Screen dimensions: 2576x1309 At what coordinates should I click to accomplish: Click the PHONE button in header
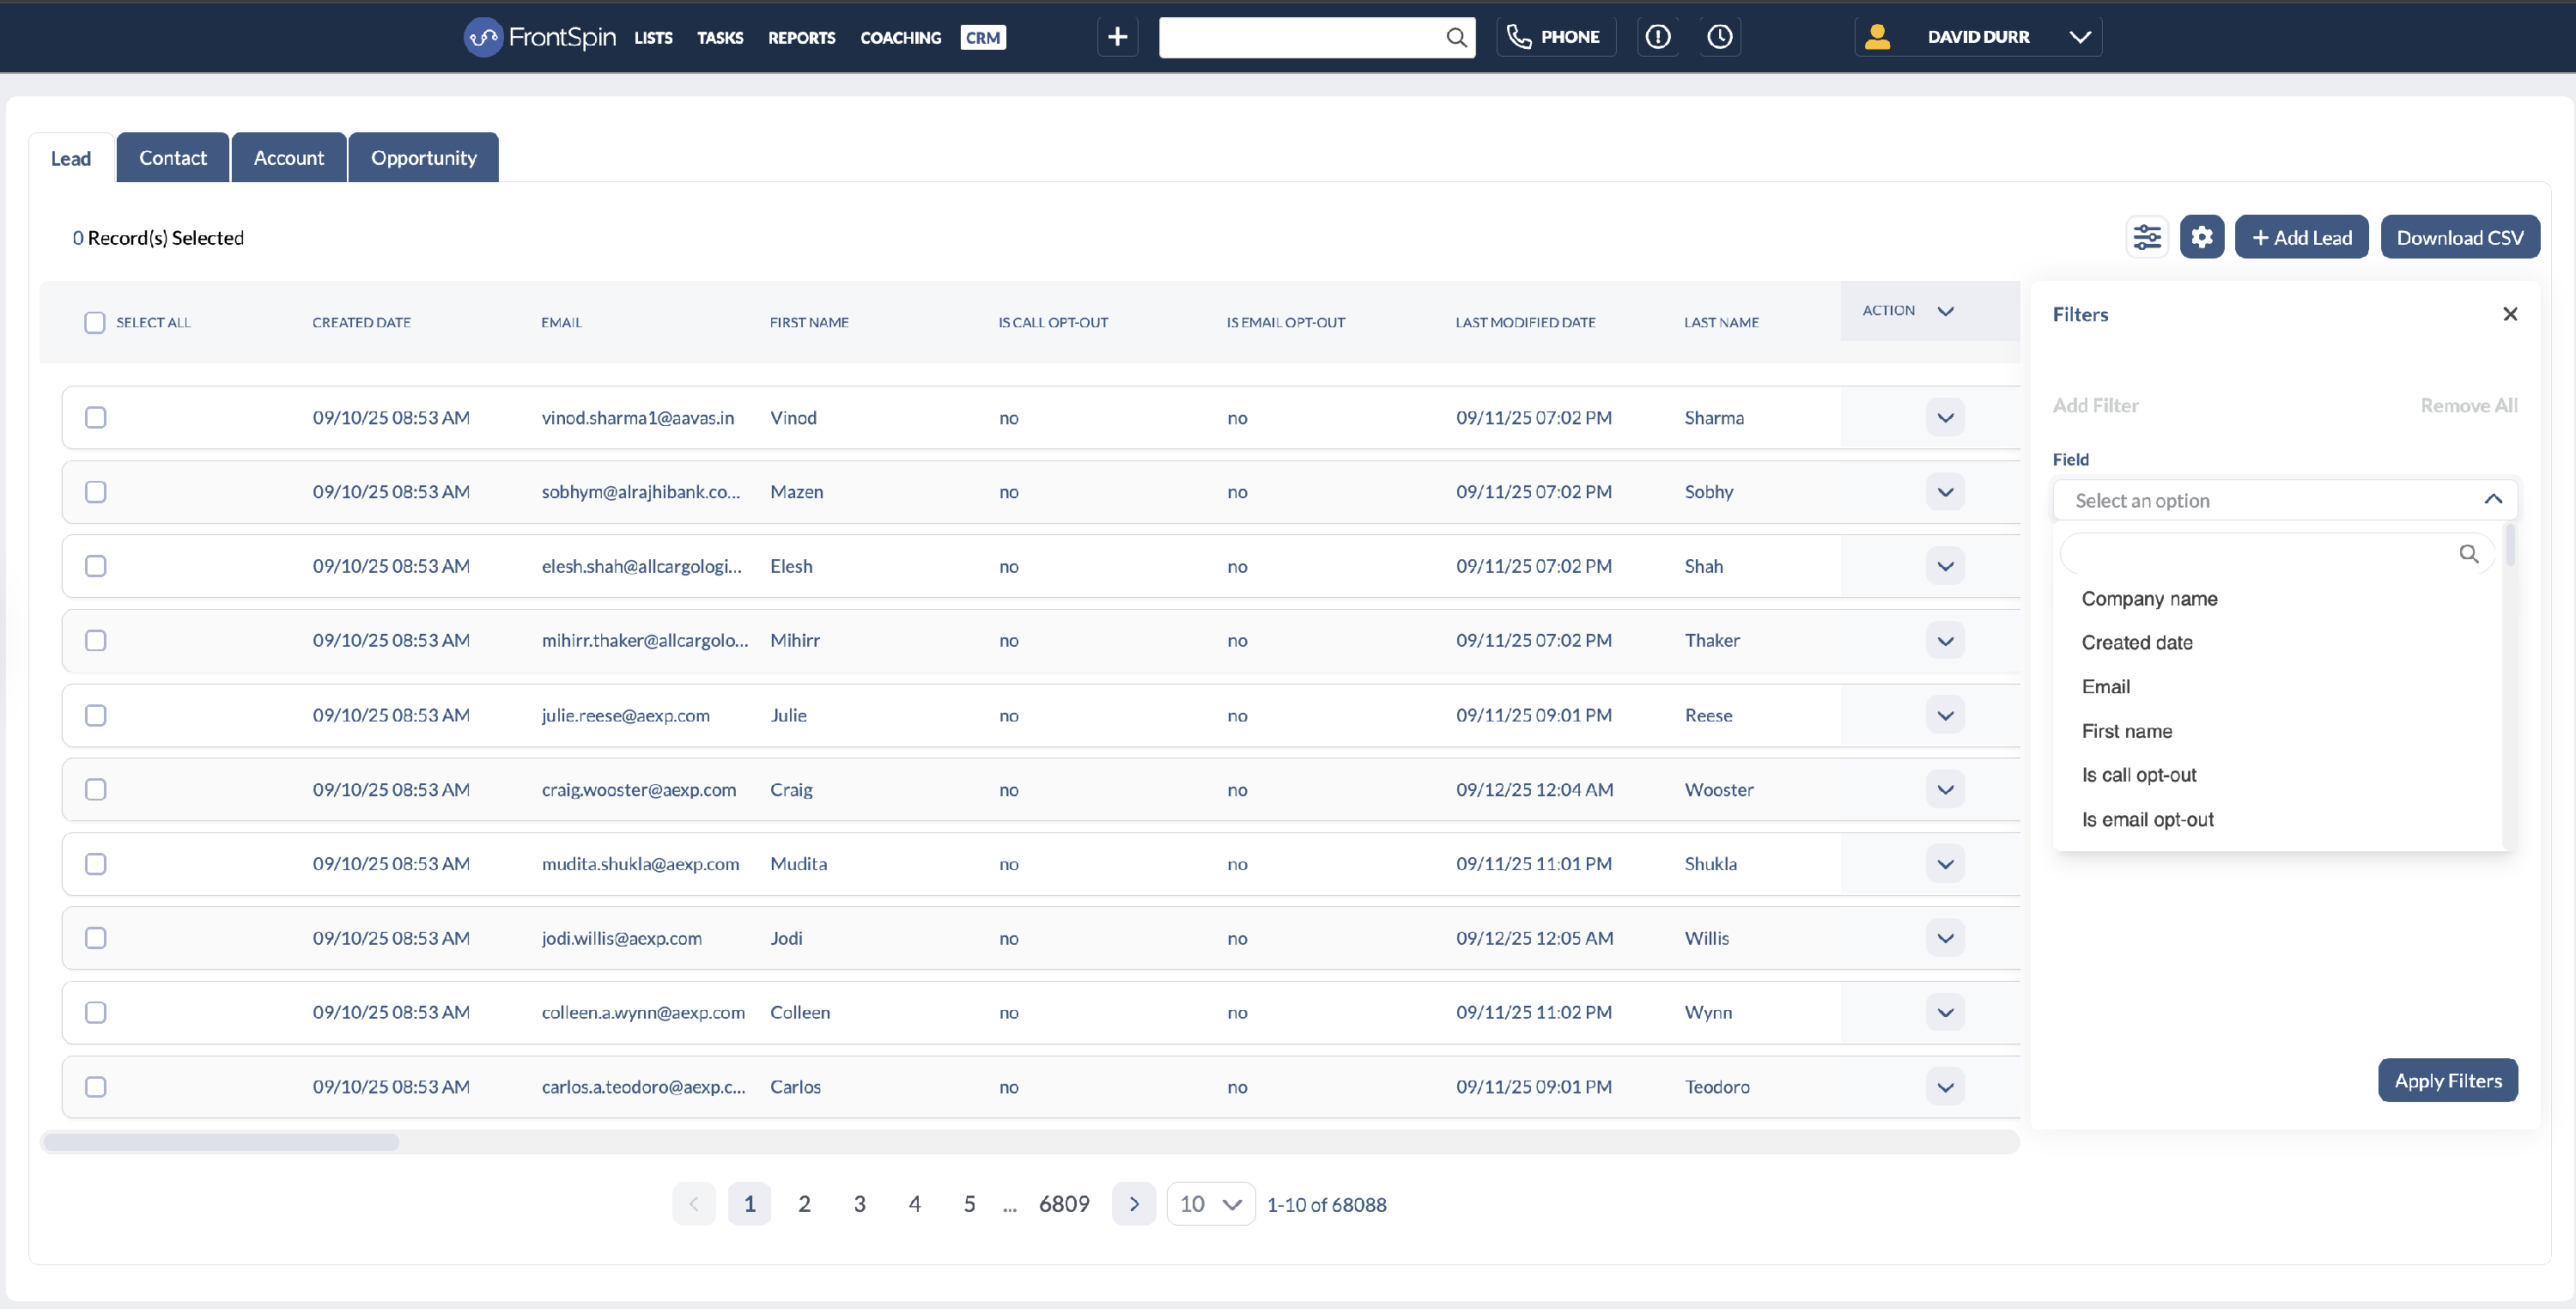coord(1555,37)
